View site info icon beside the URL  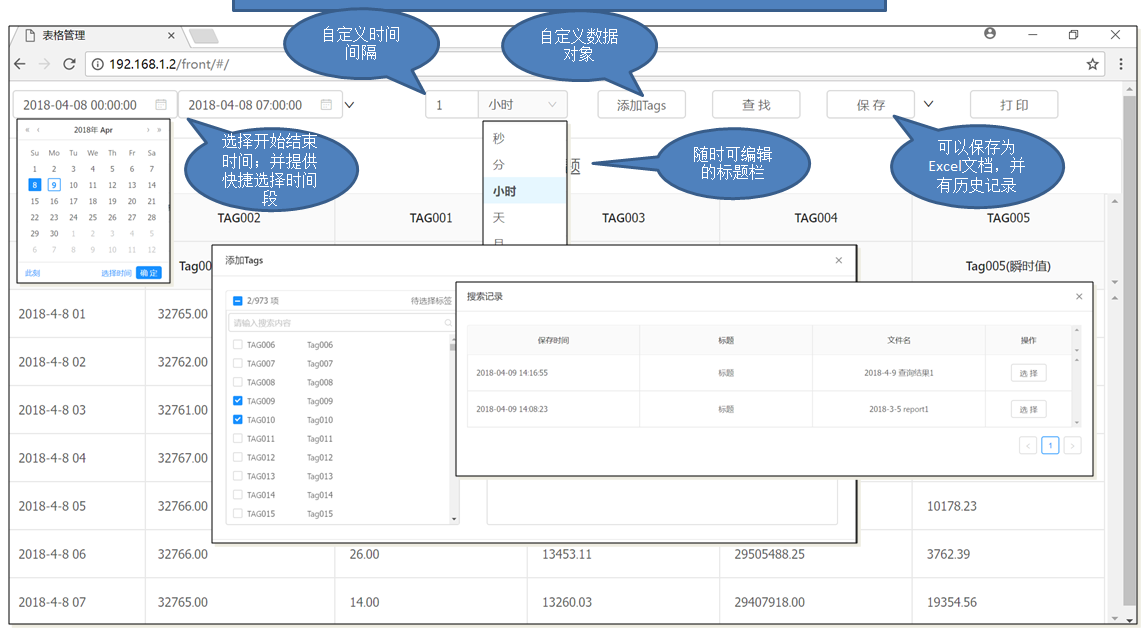pos(98,64)
